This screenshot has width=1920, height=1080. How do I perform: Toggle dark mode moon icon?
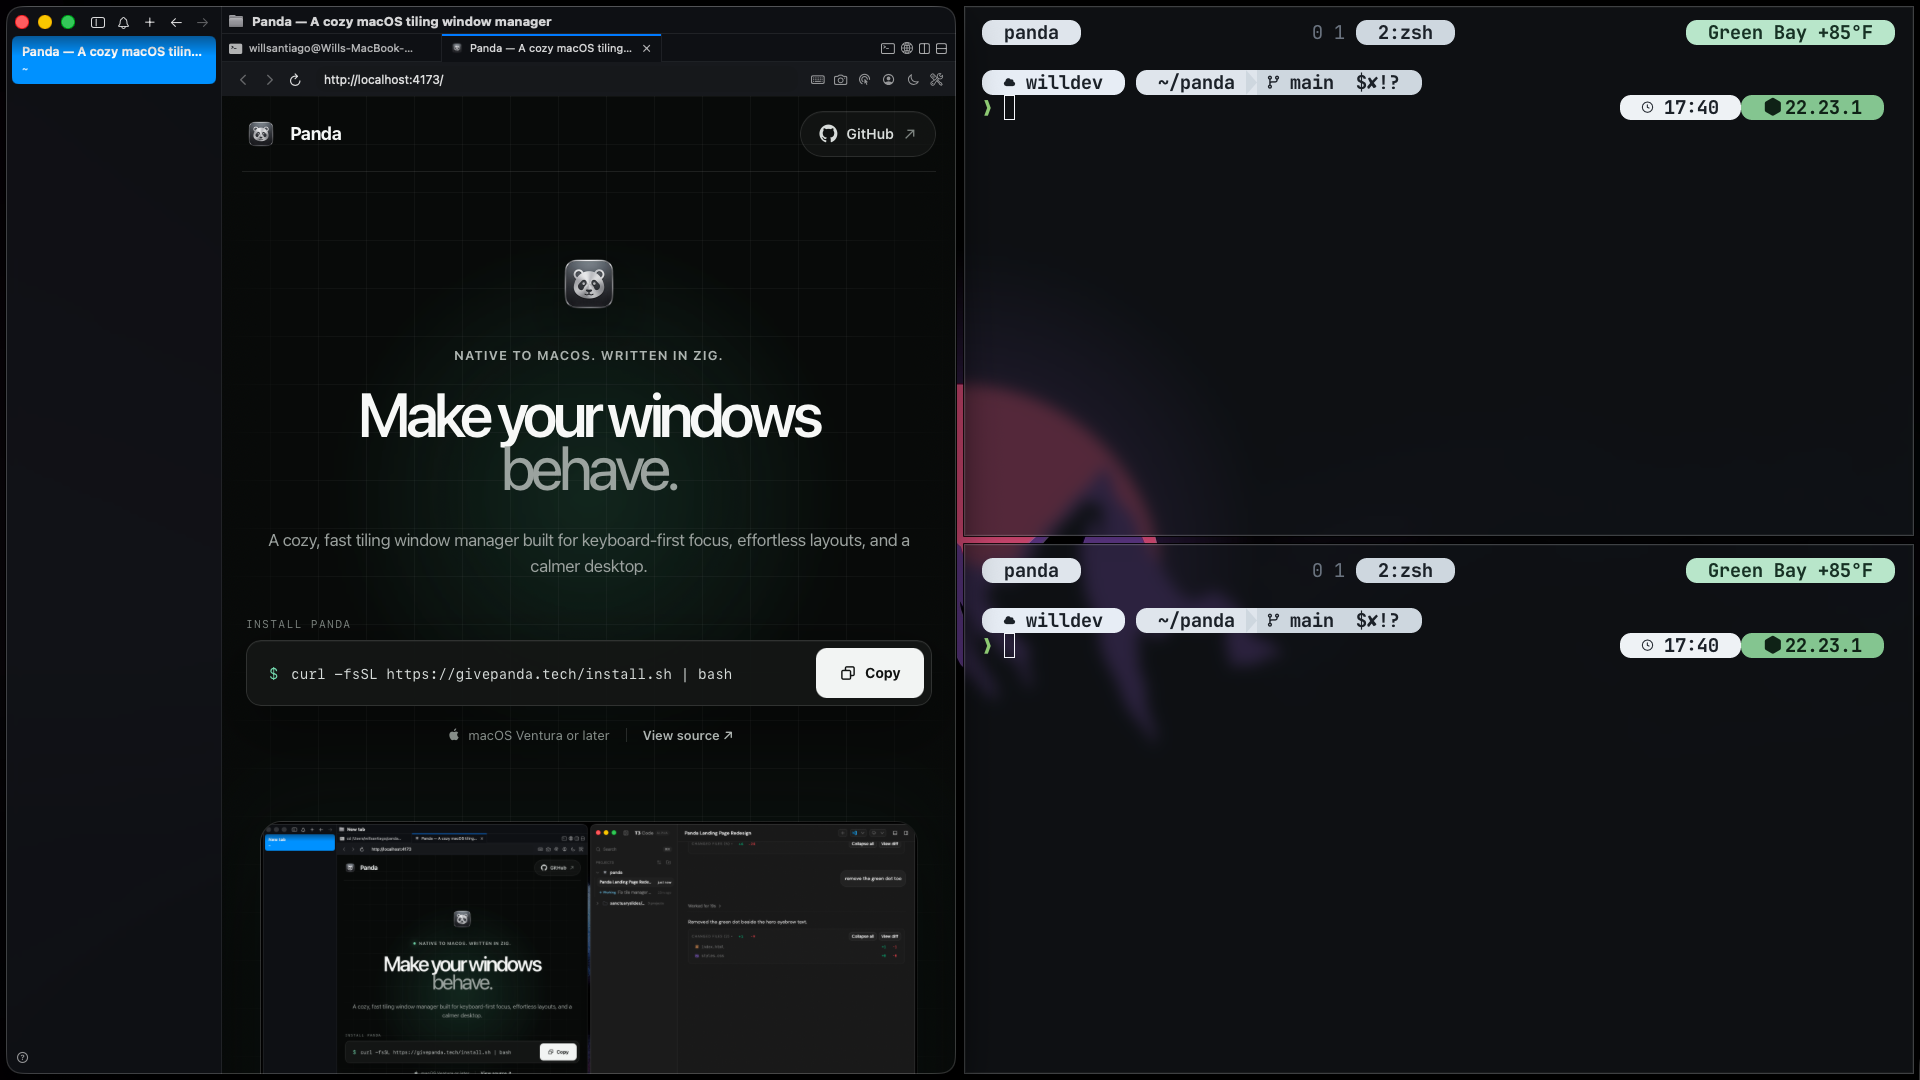pyautogui.click(x=913, y=80)
